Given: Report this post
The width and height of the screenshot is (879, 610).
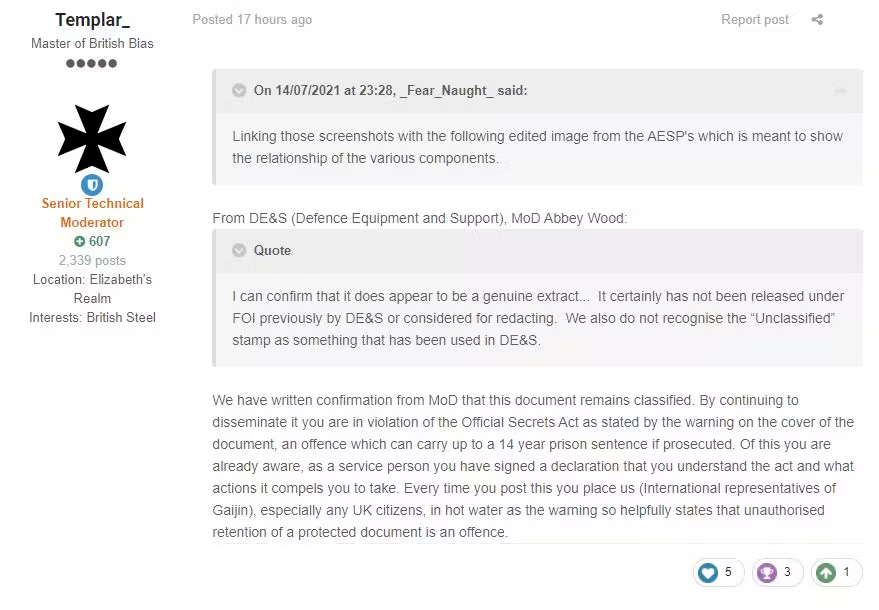Looking at the screenshot, I should pos(755,19).
